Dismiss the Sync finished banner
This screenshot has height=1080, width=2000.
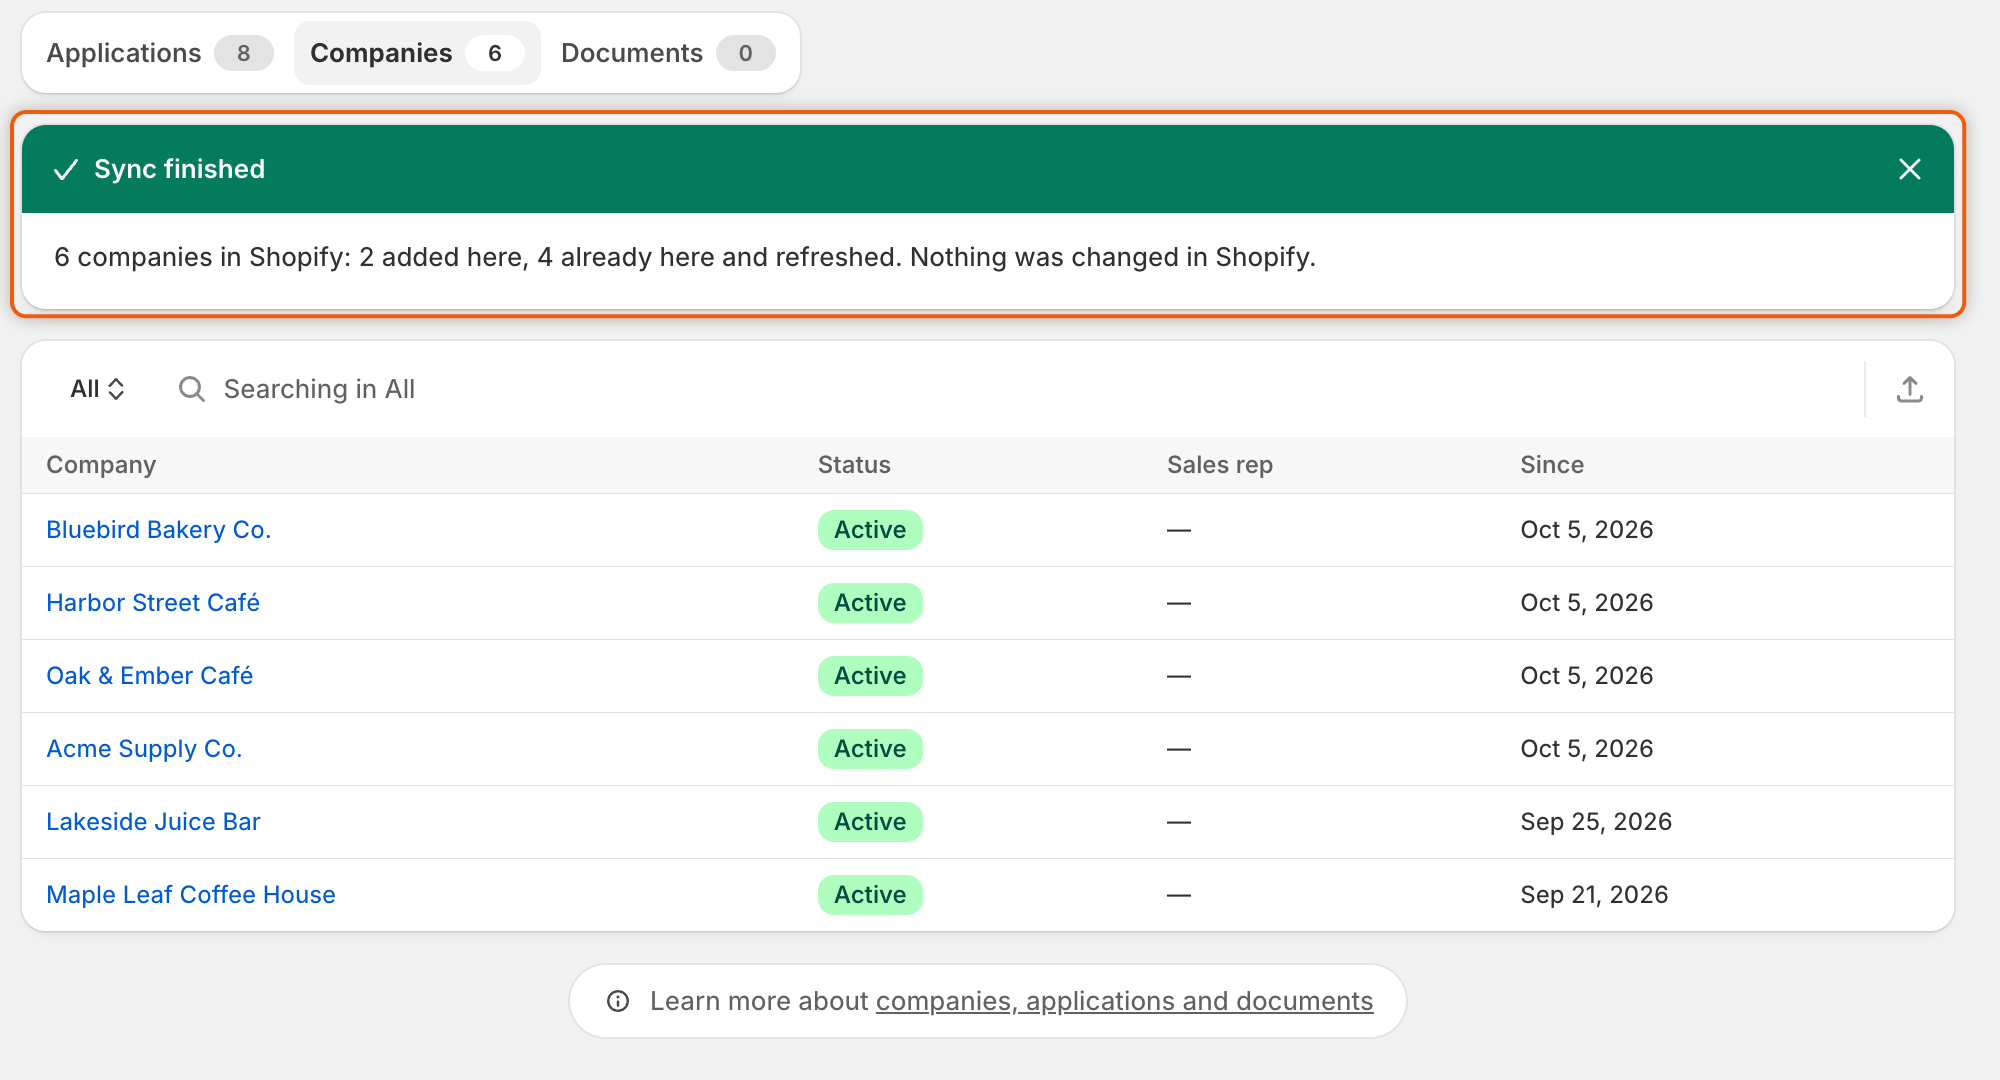[1909, 169]
